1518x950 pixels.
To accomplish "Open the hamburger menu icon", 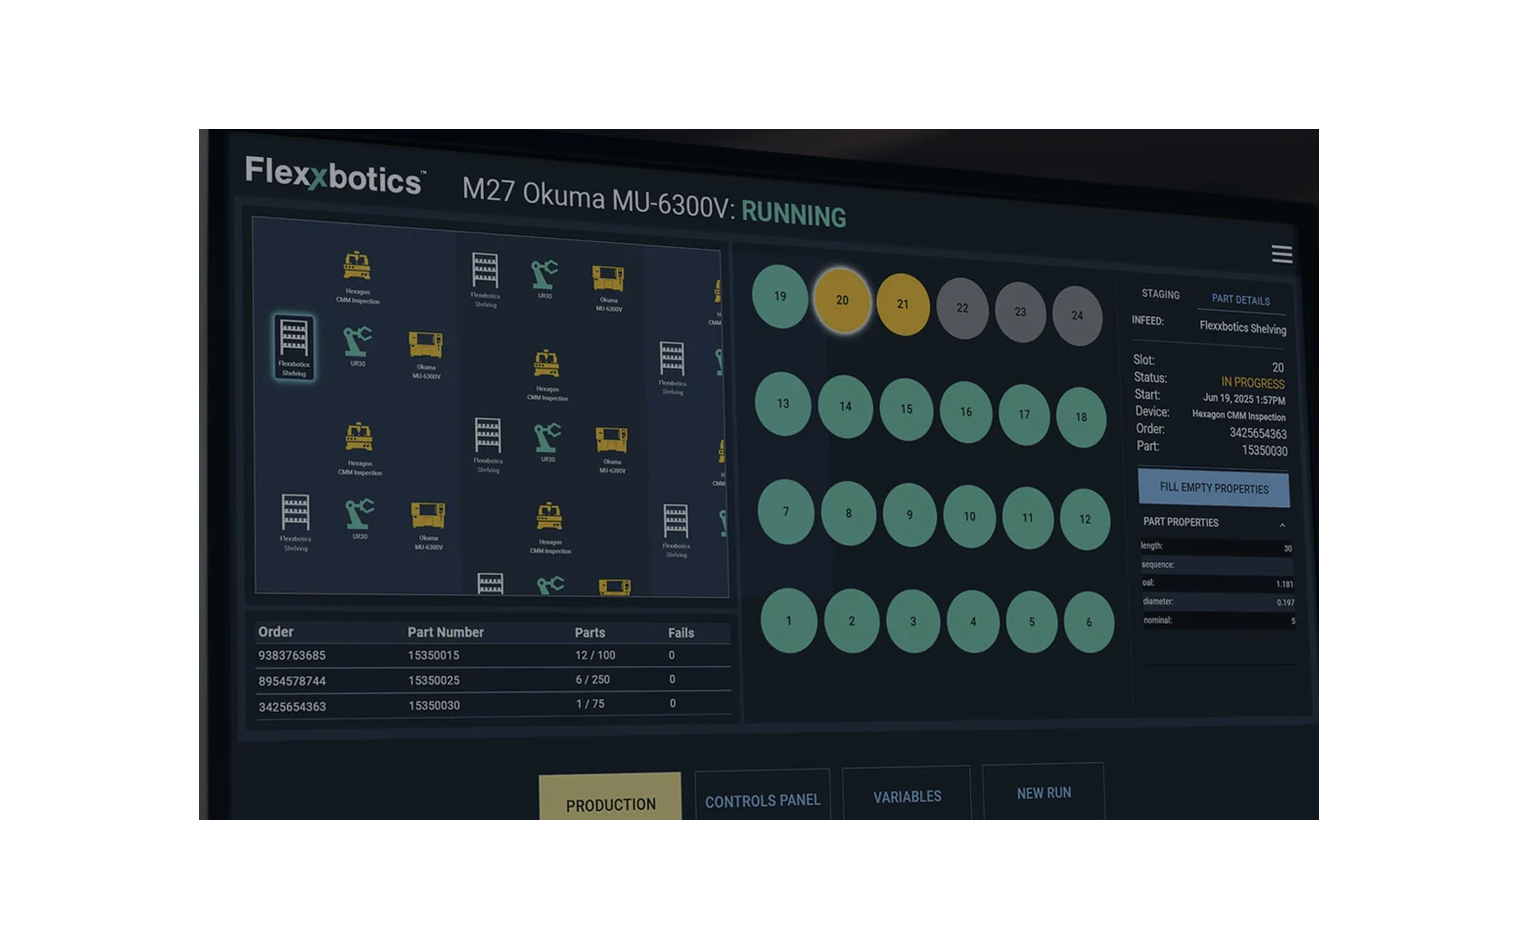I will click(x=1281, y=254).
